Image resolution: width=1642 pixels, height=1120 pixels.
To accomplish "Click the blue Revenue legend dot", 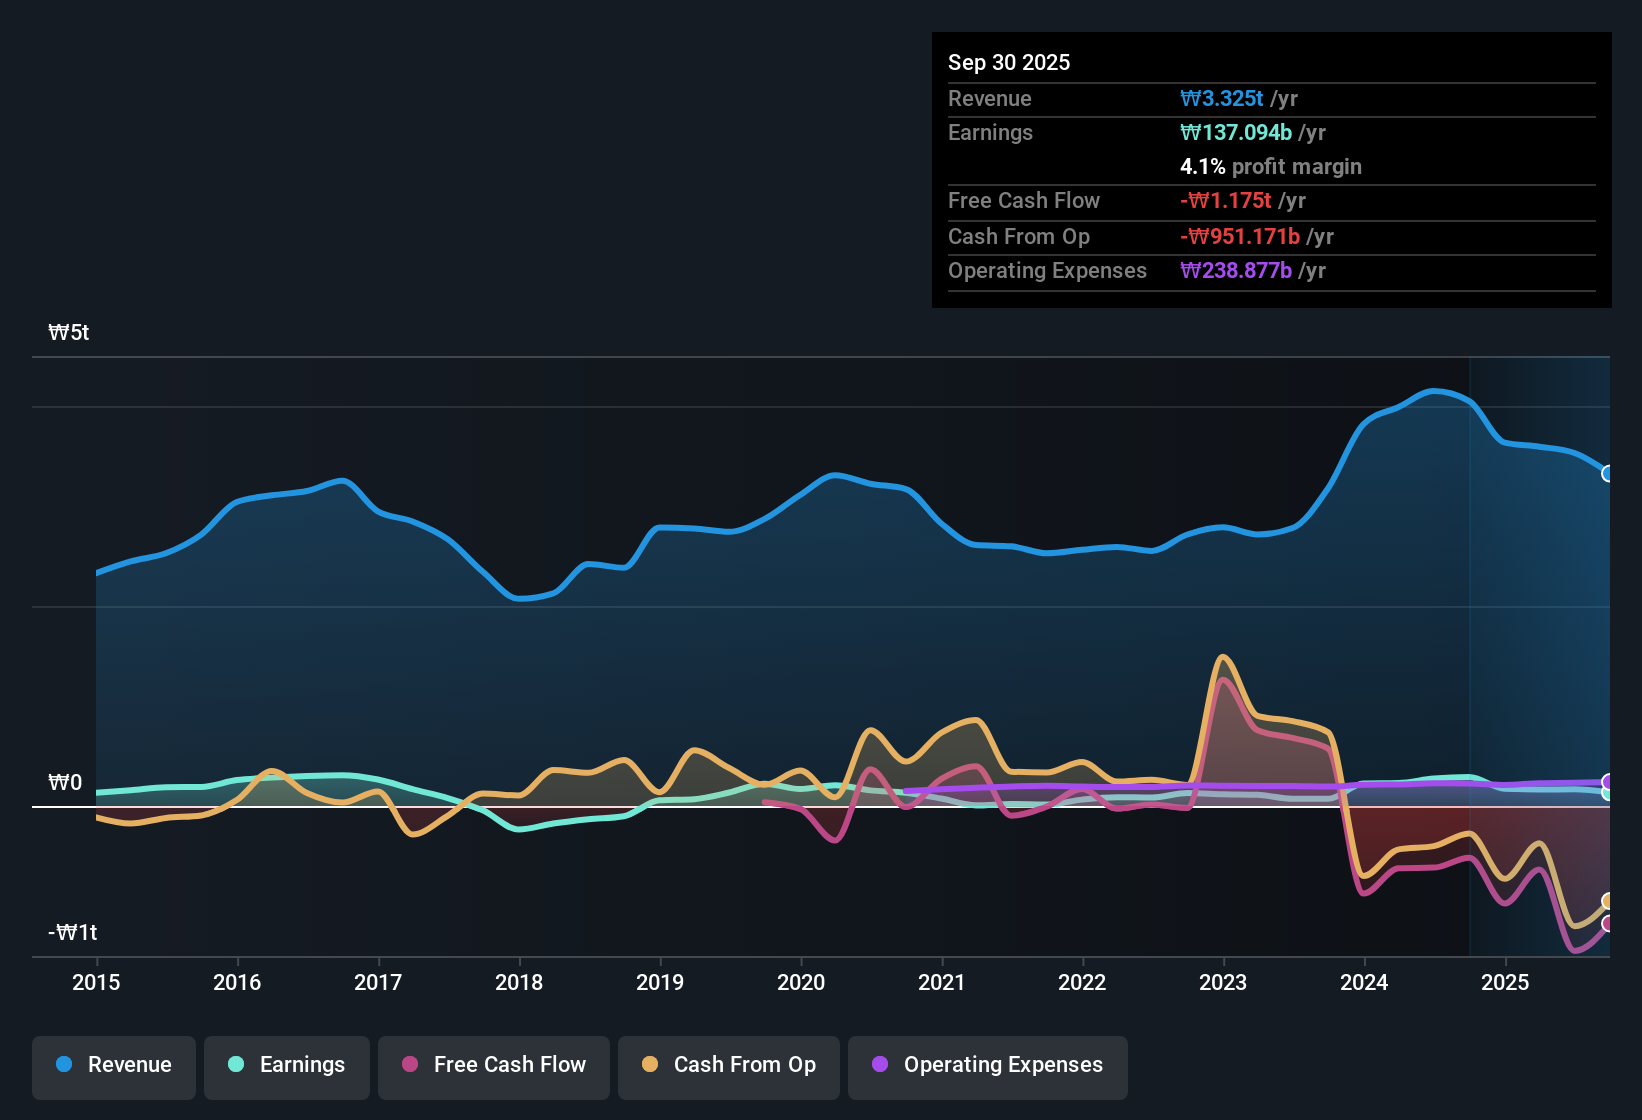I will click(x=64, y=1065).
